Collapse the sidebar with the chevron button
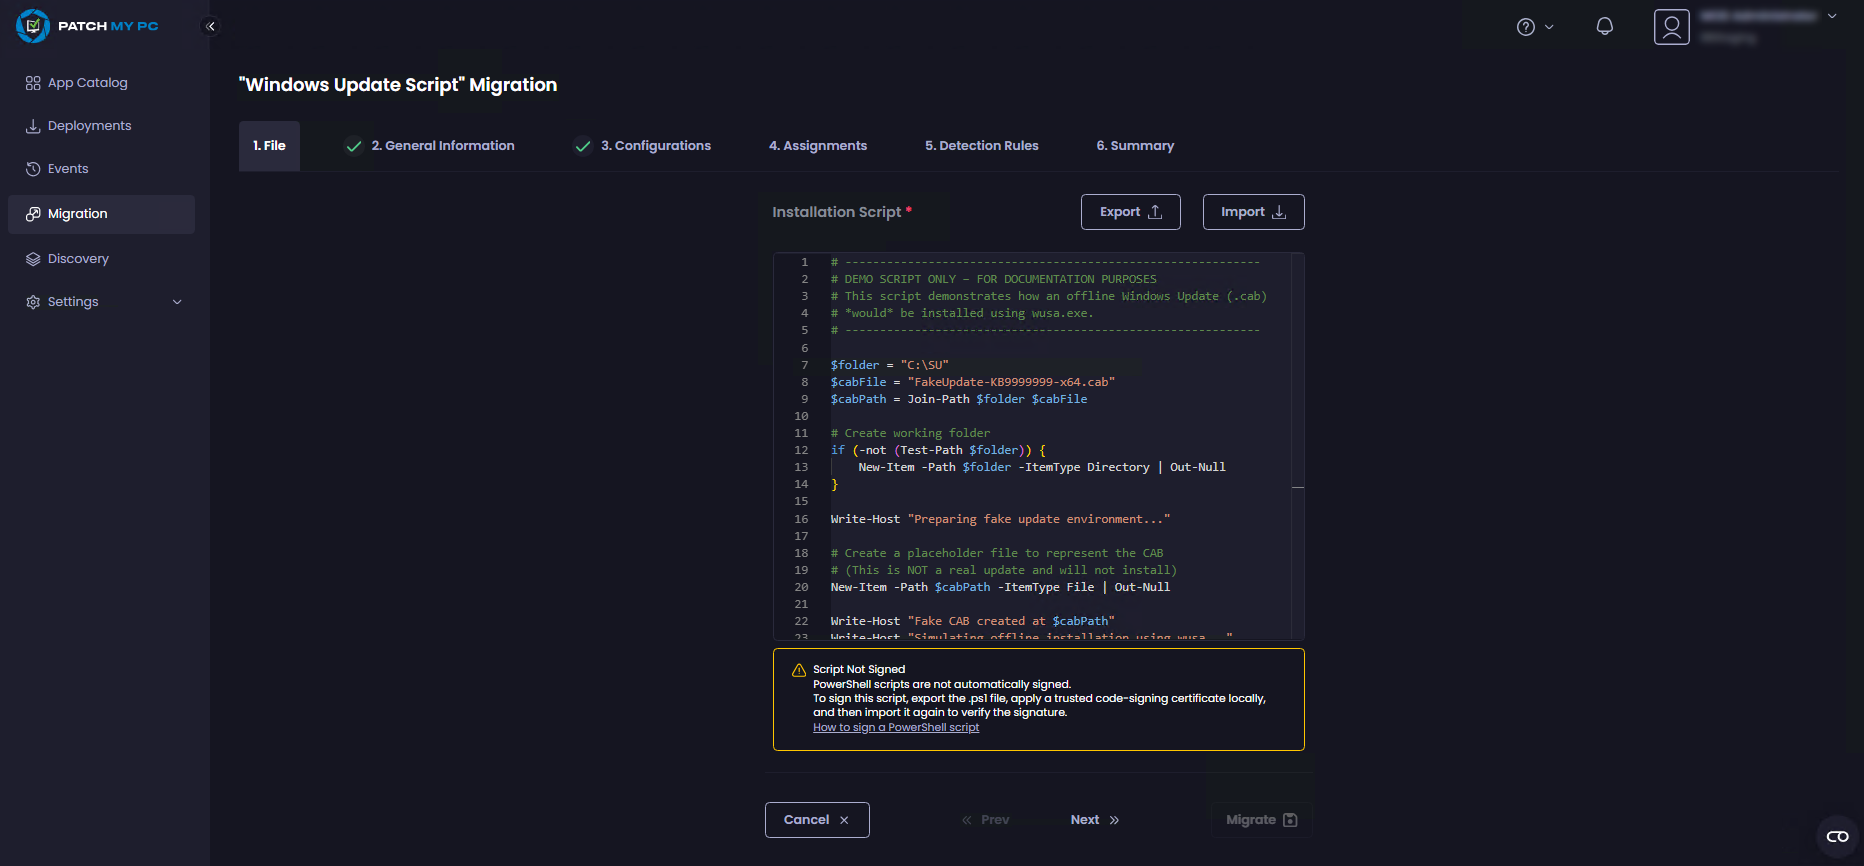This screenshot has width=1864, height=866. point(210,26)
